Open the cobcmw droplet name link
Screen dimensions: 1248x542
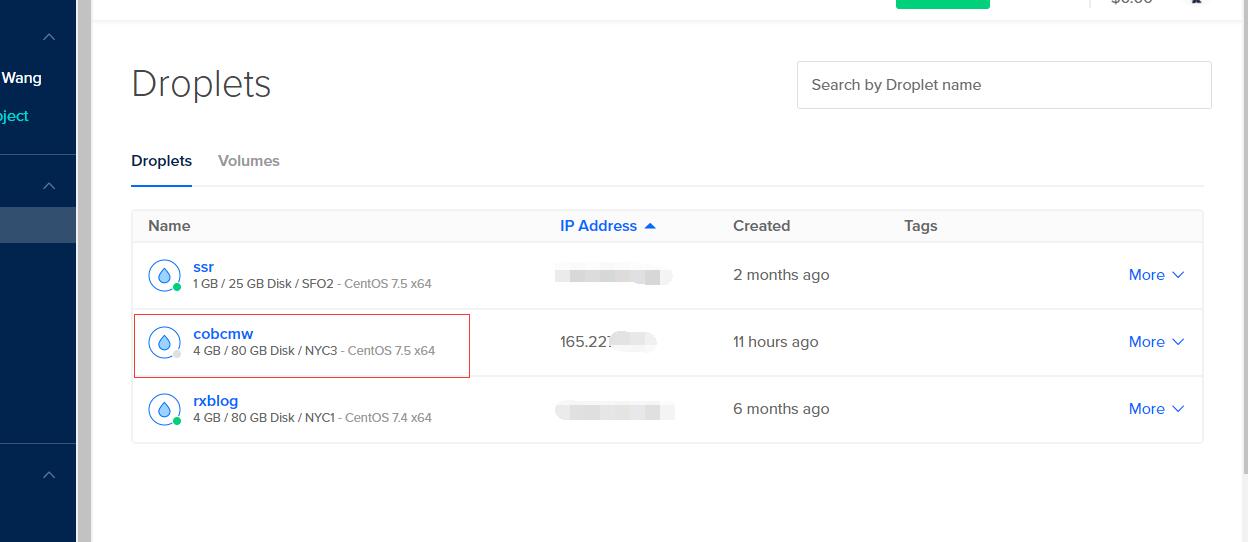[x=223, y=334]
